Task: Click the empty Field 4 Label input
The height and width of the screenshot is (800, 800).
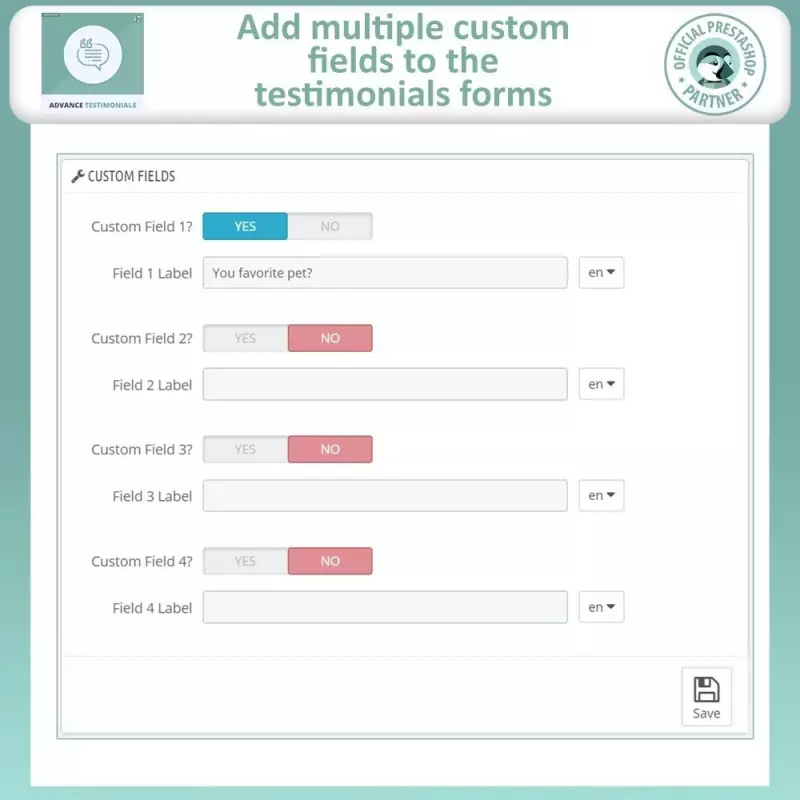Action: point(385,607)
